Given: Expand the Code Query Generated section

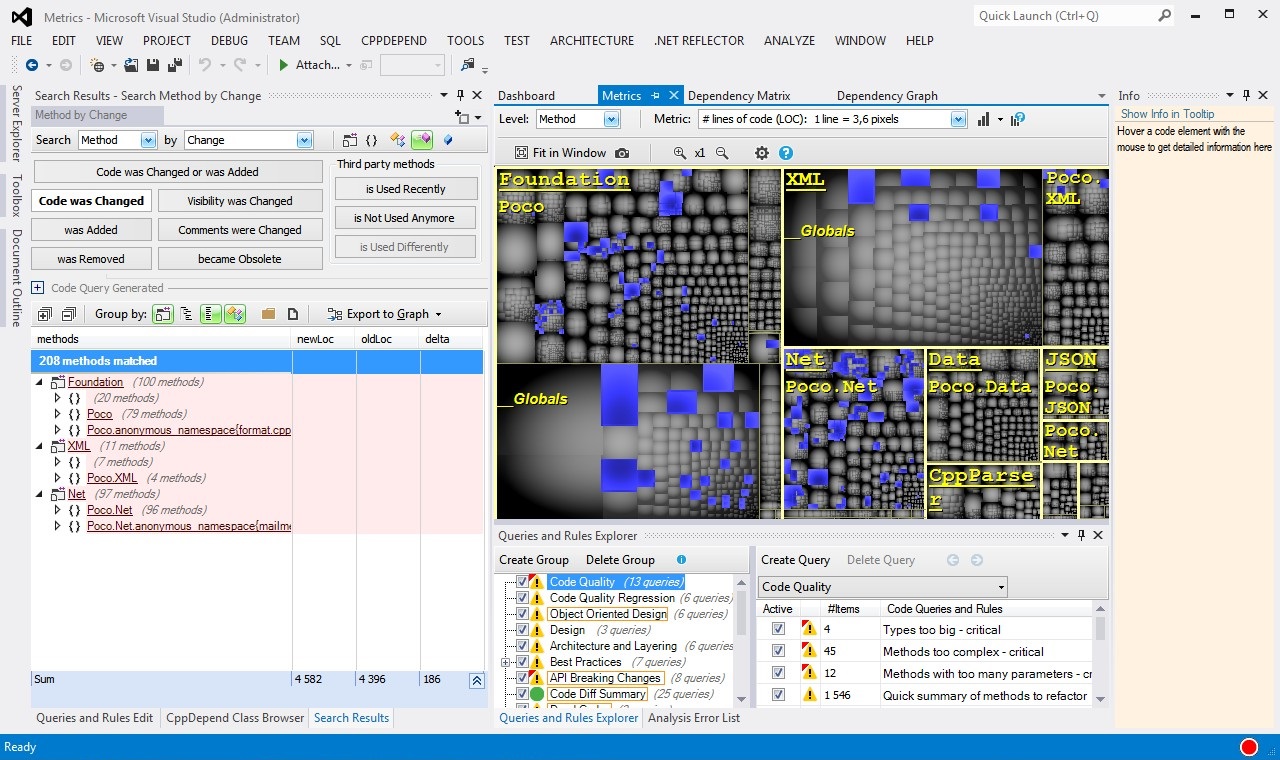Looking at the screenshot, I should [x=38, y=288].
